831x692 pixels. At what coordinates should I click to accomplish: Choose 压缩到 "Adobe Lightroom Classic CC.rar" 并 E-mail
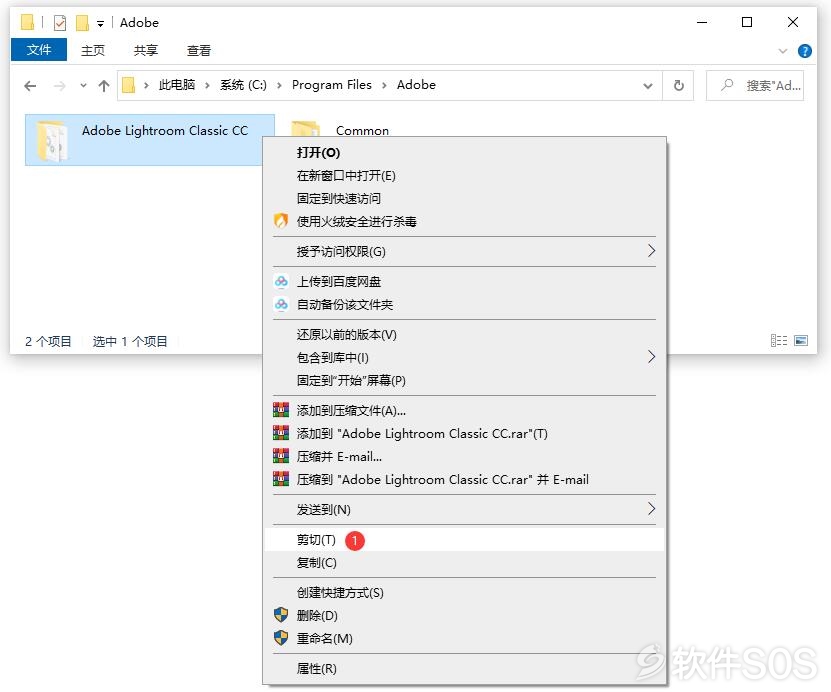pos(464,480)
